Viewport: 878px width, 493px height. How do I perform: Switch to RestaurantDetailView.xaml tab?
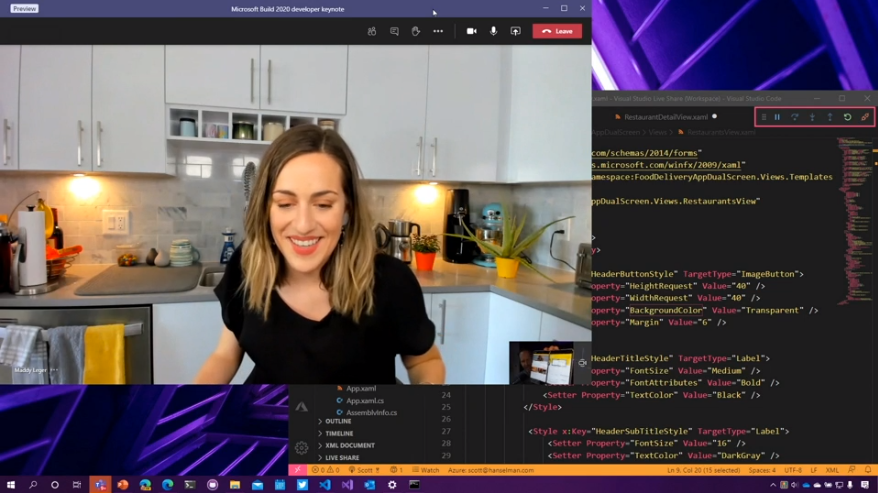[666, 117]
